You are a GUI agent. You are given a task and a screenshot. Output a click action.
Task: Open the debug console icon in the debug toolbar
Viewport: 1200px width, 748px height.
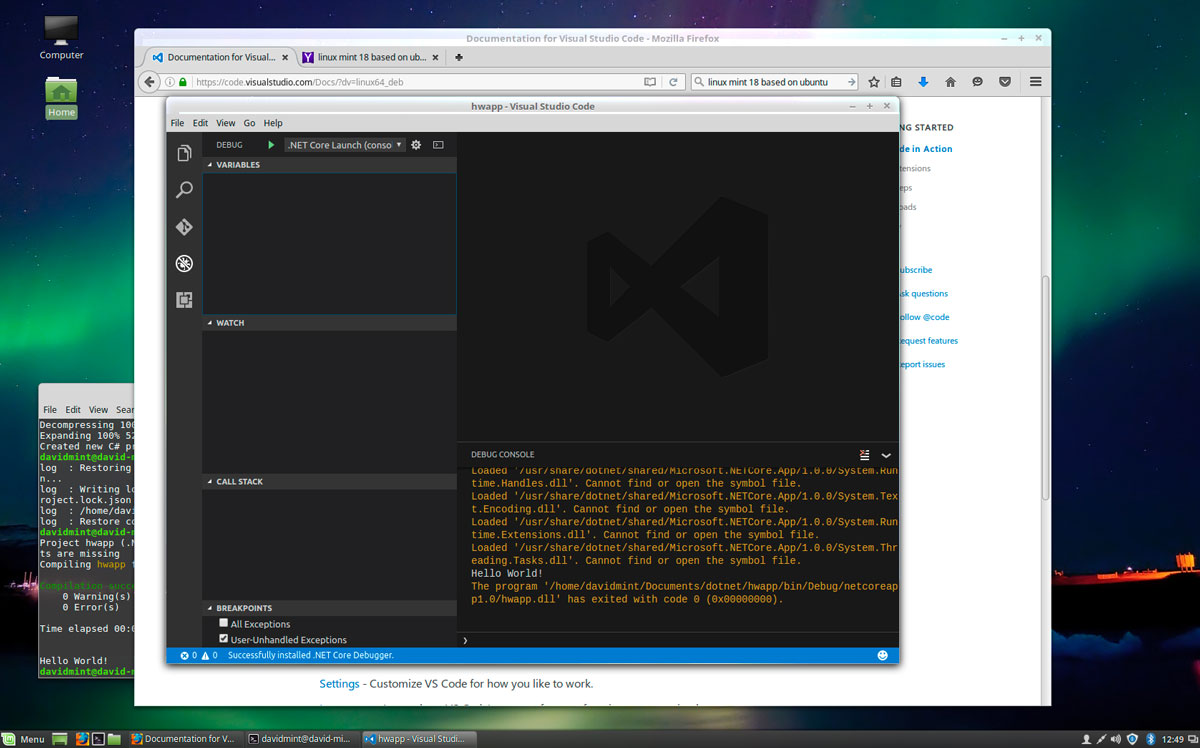[438, 145]
